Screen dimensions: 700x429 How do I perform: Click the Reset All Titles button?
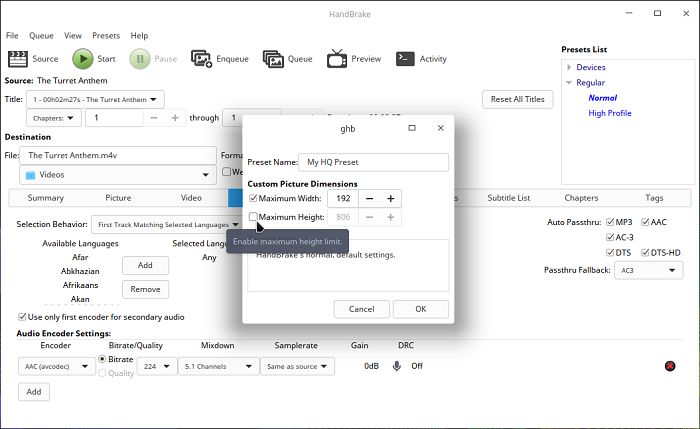pos(517,99)
